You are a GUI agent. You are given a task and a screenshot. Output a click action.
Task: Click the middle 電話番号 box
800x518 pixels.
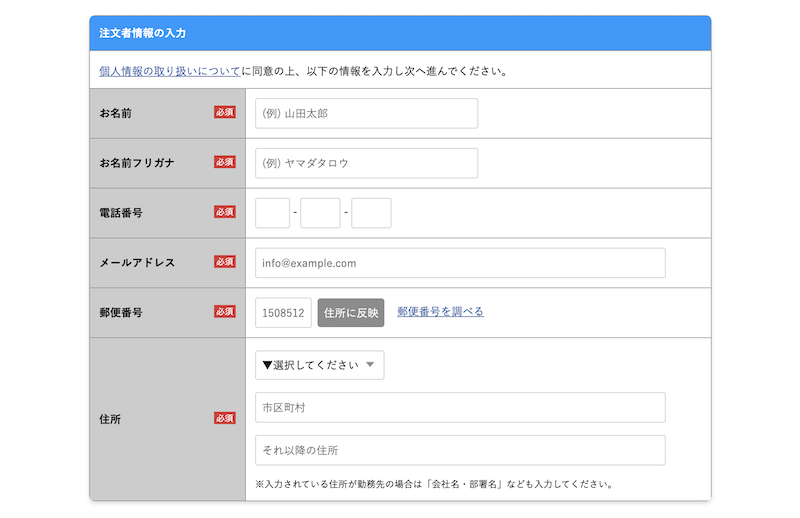(320, 213)
